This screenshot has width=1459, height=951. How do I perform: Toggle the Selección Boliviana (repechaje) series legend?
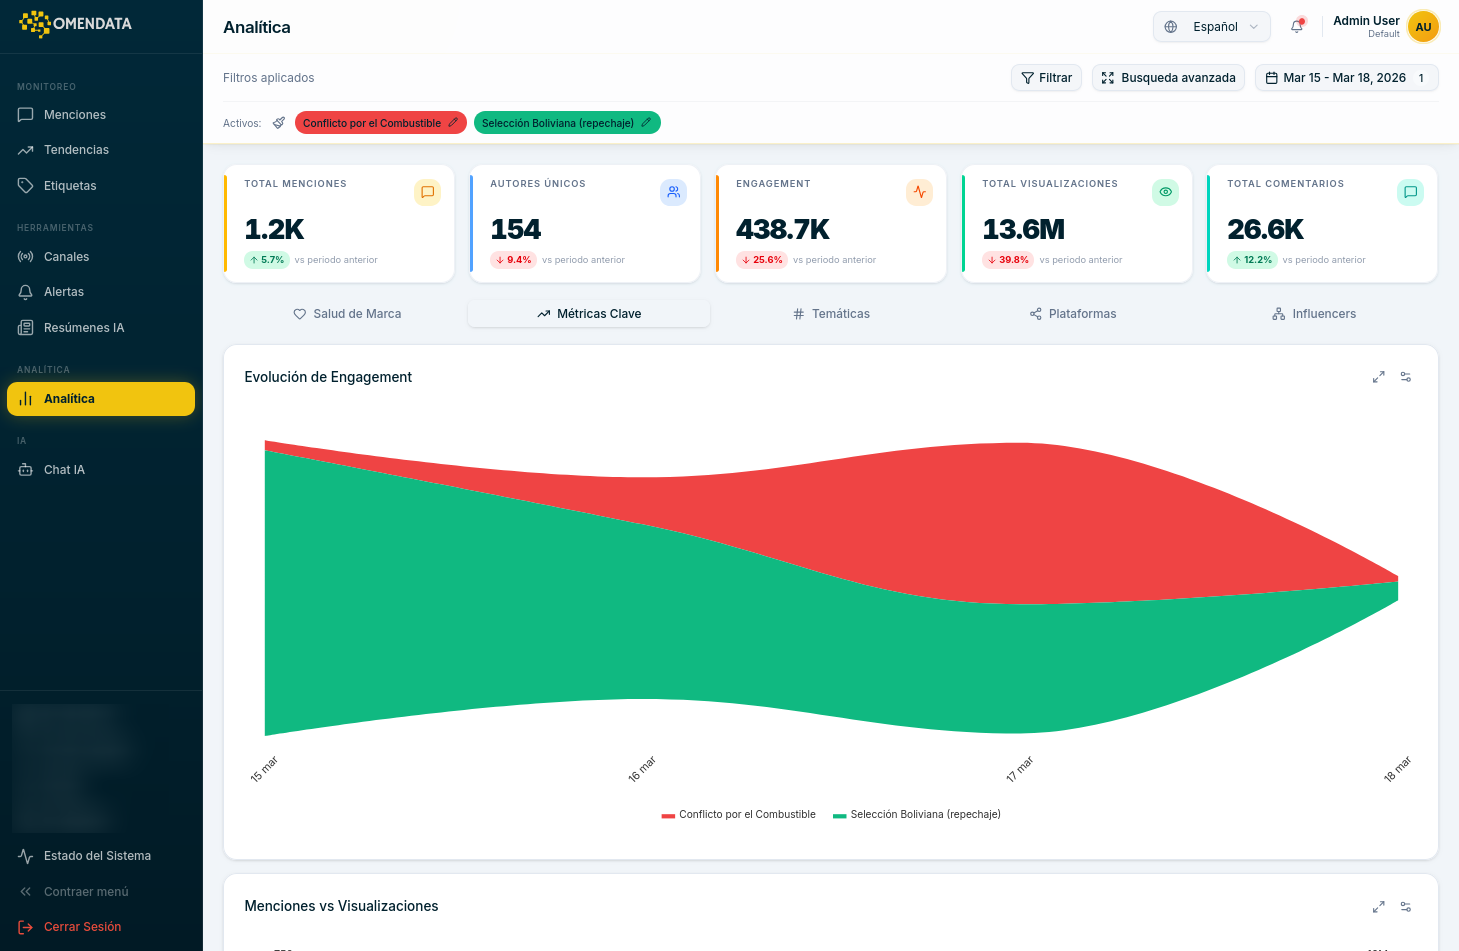(x=916, y=814)
